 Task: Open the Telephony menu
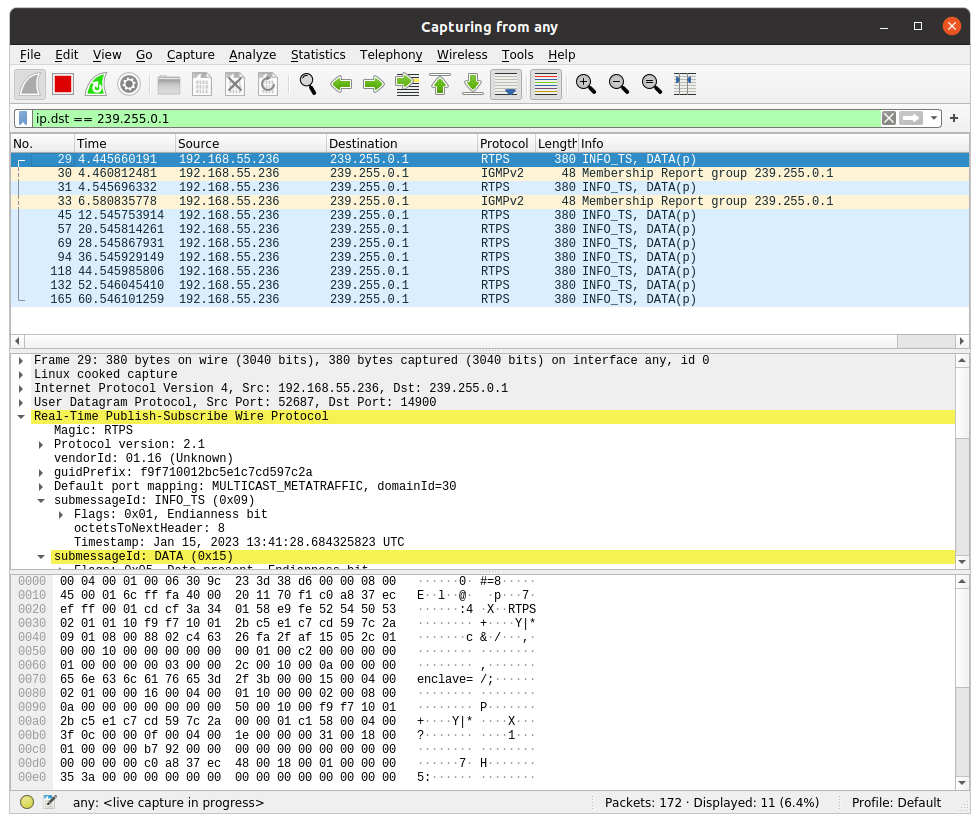[x=391, y=55]
